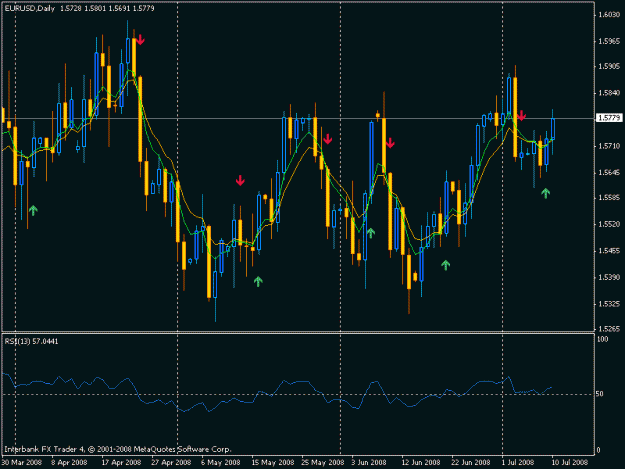This screenshot has width=625, height=469.
Task: Click the 1.5645 price axis label
Action: tap(609, 173)
